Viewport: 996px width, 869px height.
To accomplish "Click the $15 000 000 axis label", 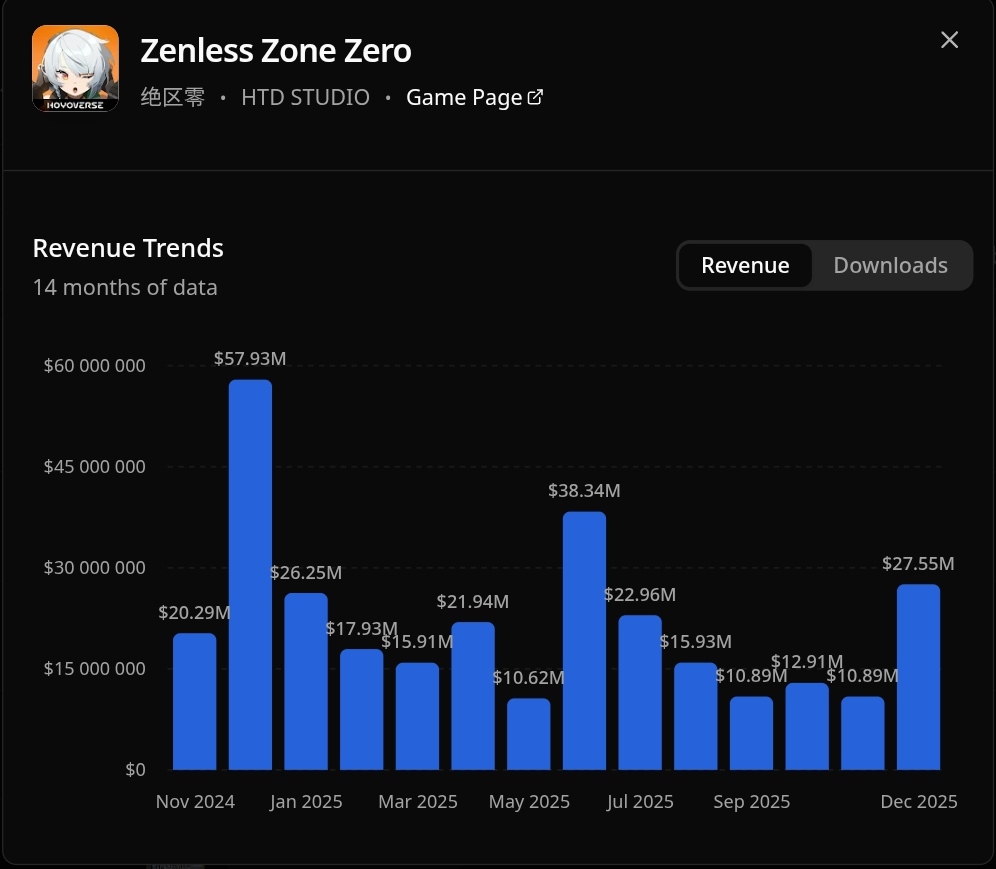I will point(95,668).
